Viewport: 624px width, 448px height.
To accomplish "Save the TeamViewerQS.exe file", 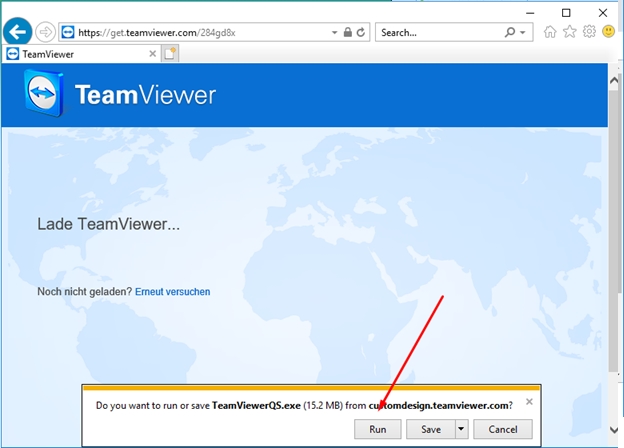I will 431,429.
